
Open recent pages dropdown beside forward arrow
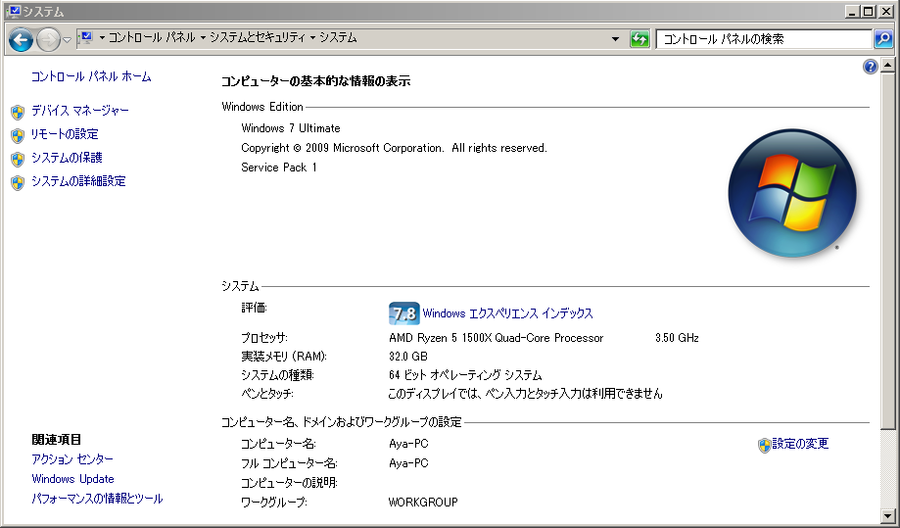[x=67, y=40]
